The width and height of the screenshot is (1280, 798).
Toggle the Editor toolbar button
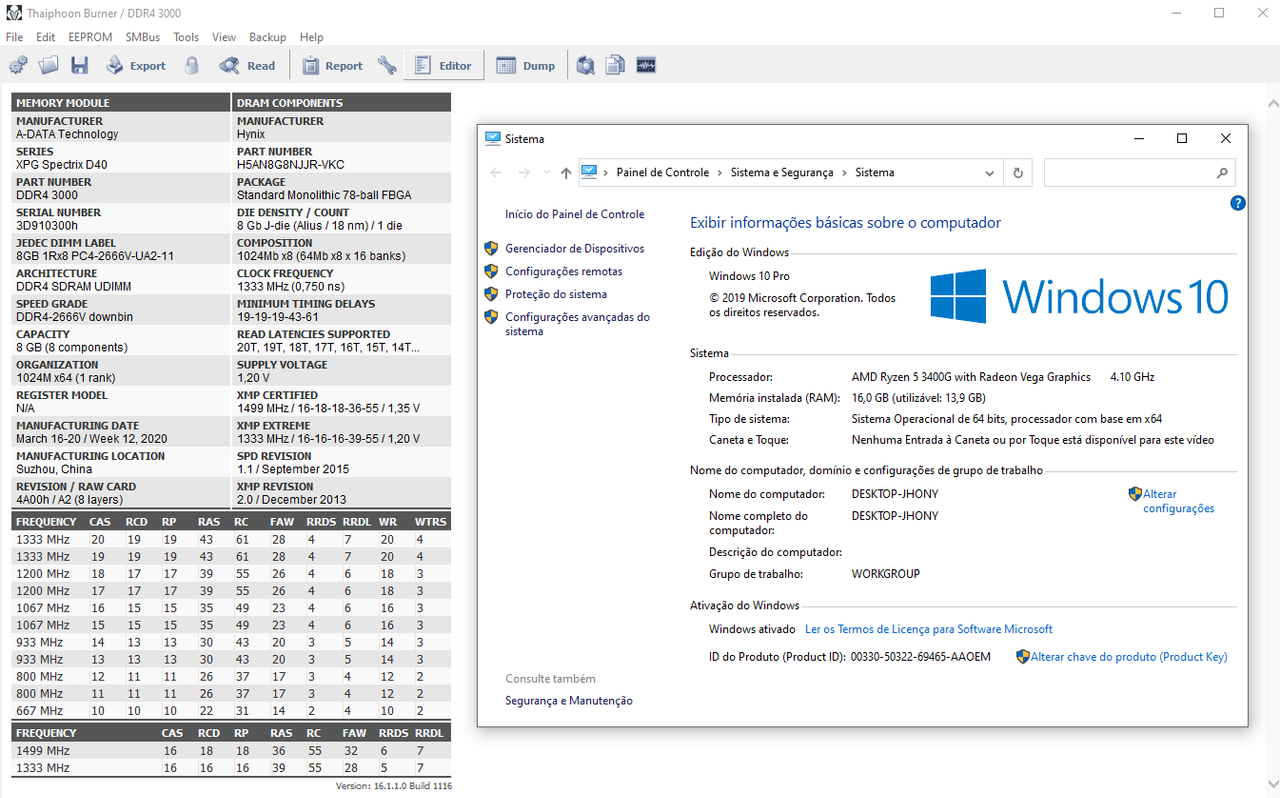(x=443, y=66)
